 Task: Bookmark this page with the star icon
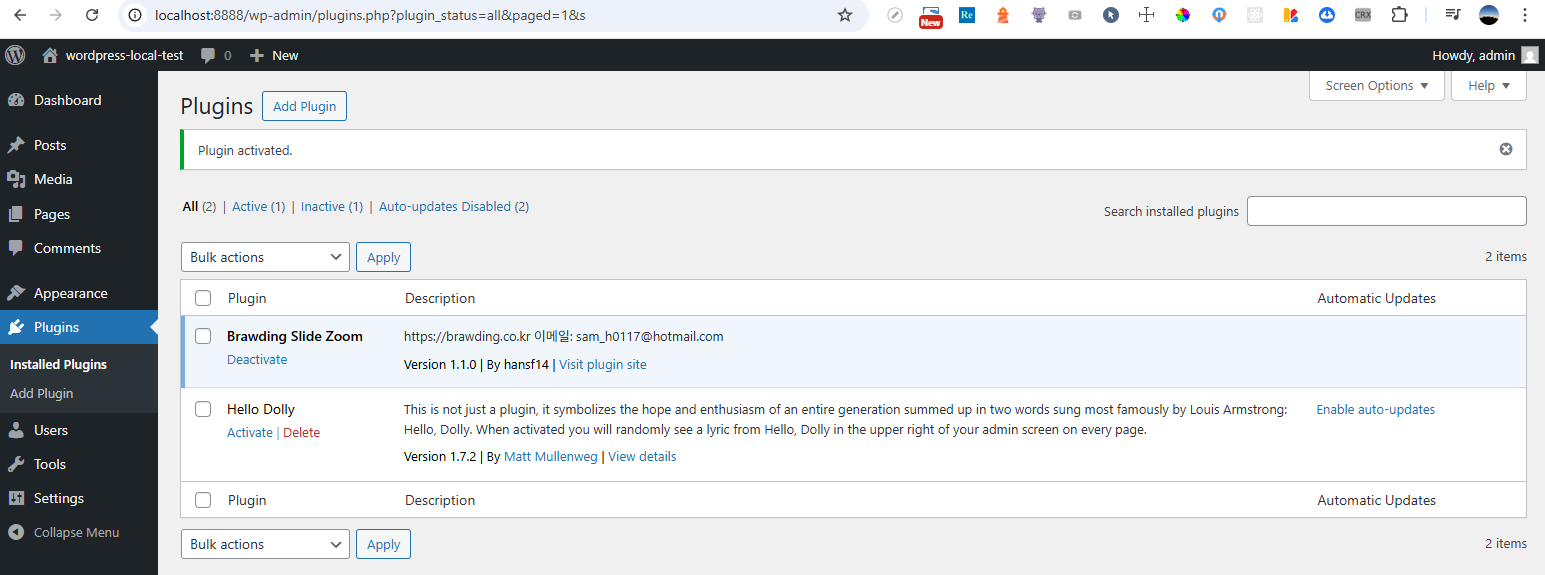pos(845,15)
